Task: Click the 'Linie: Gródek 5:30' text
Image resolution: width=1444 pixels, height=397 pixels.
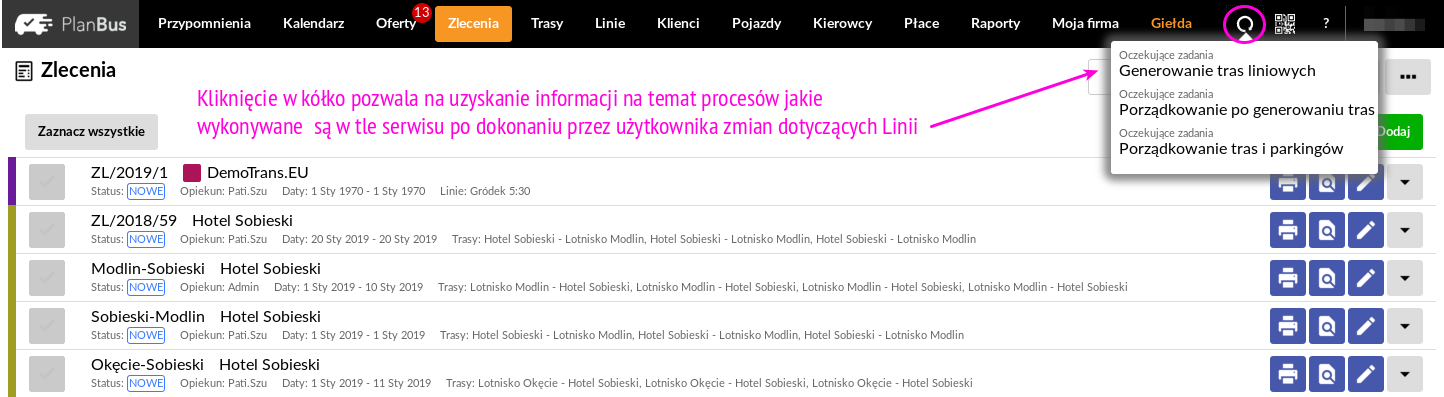Action: pos(485,191)
